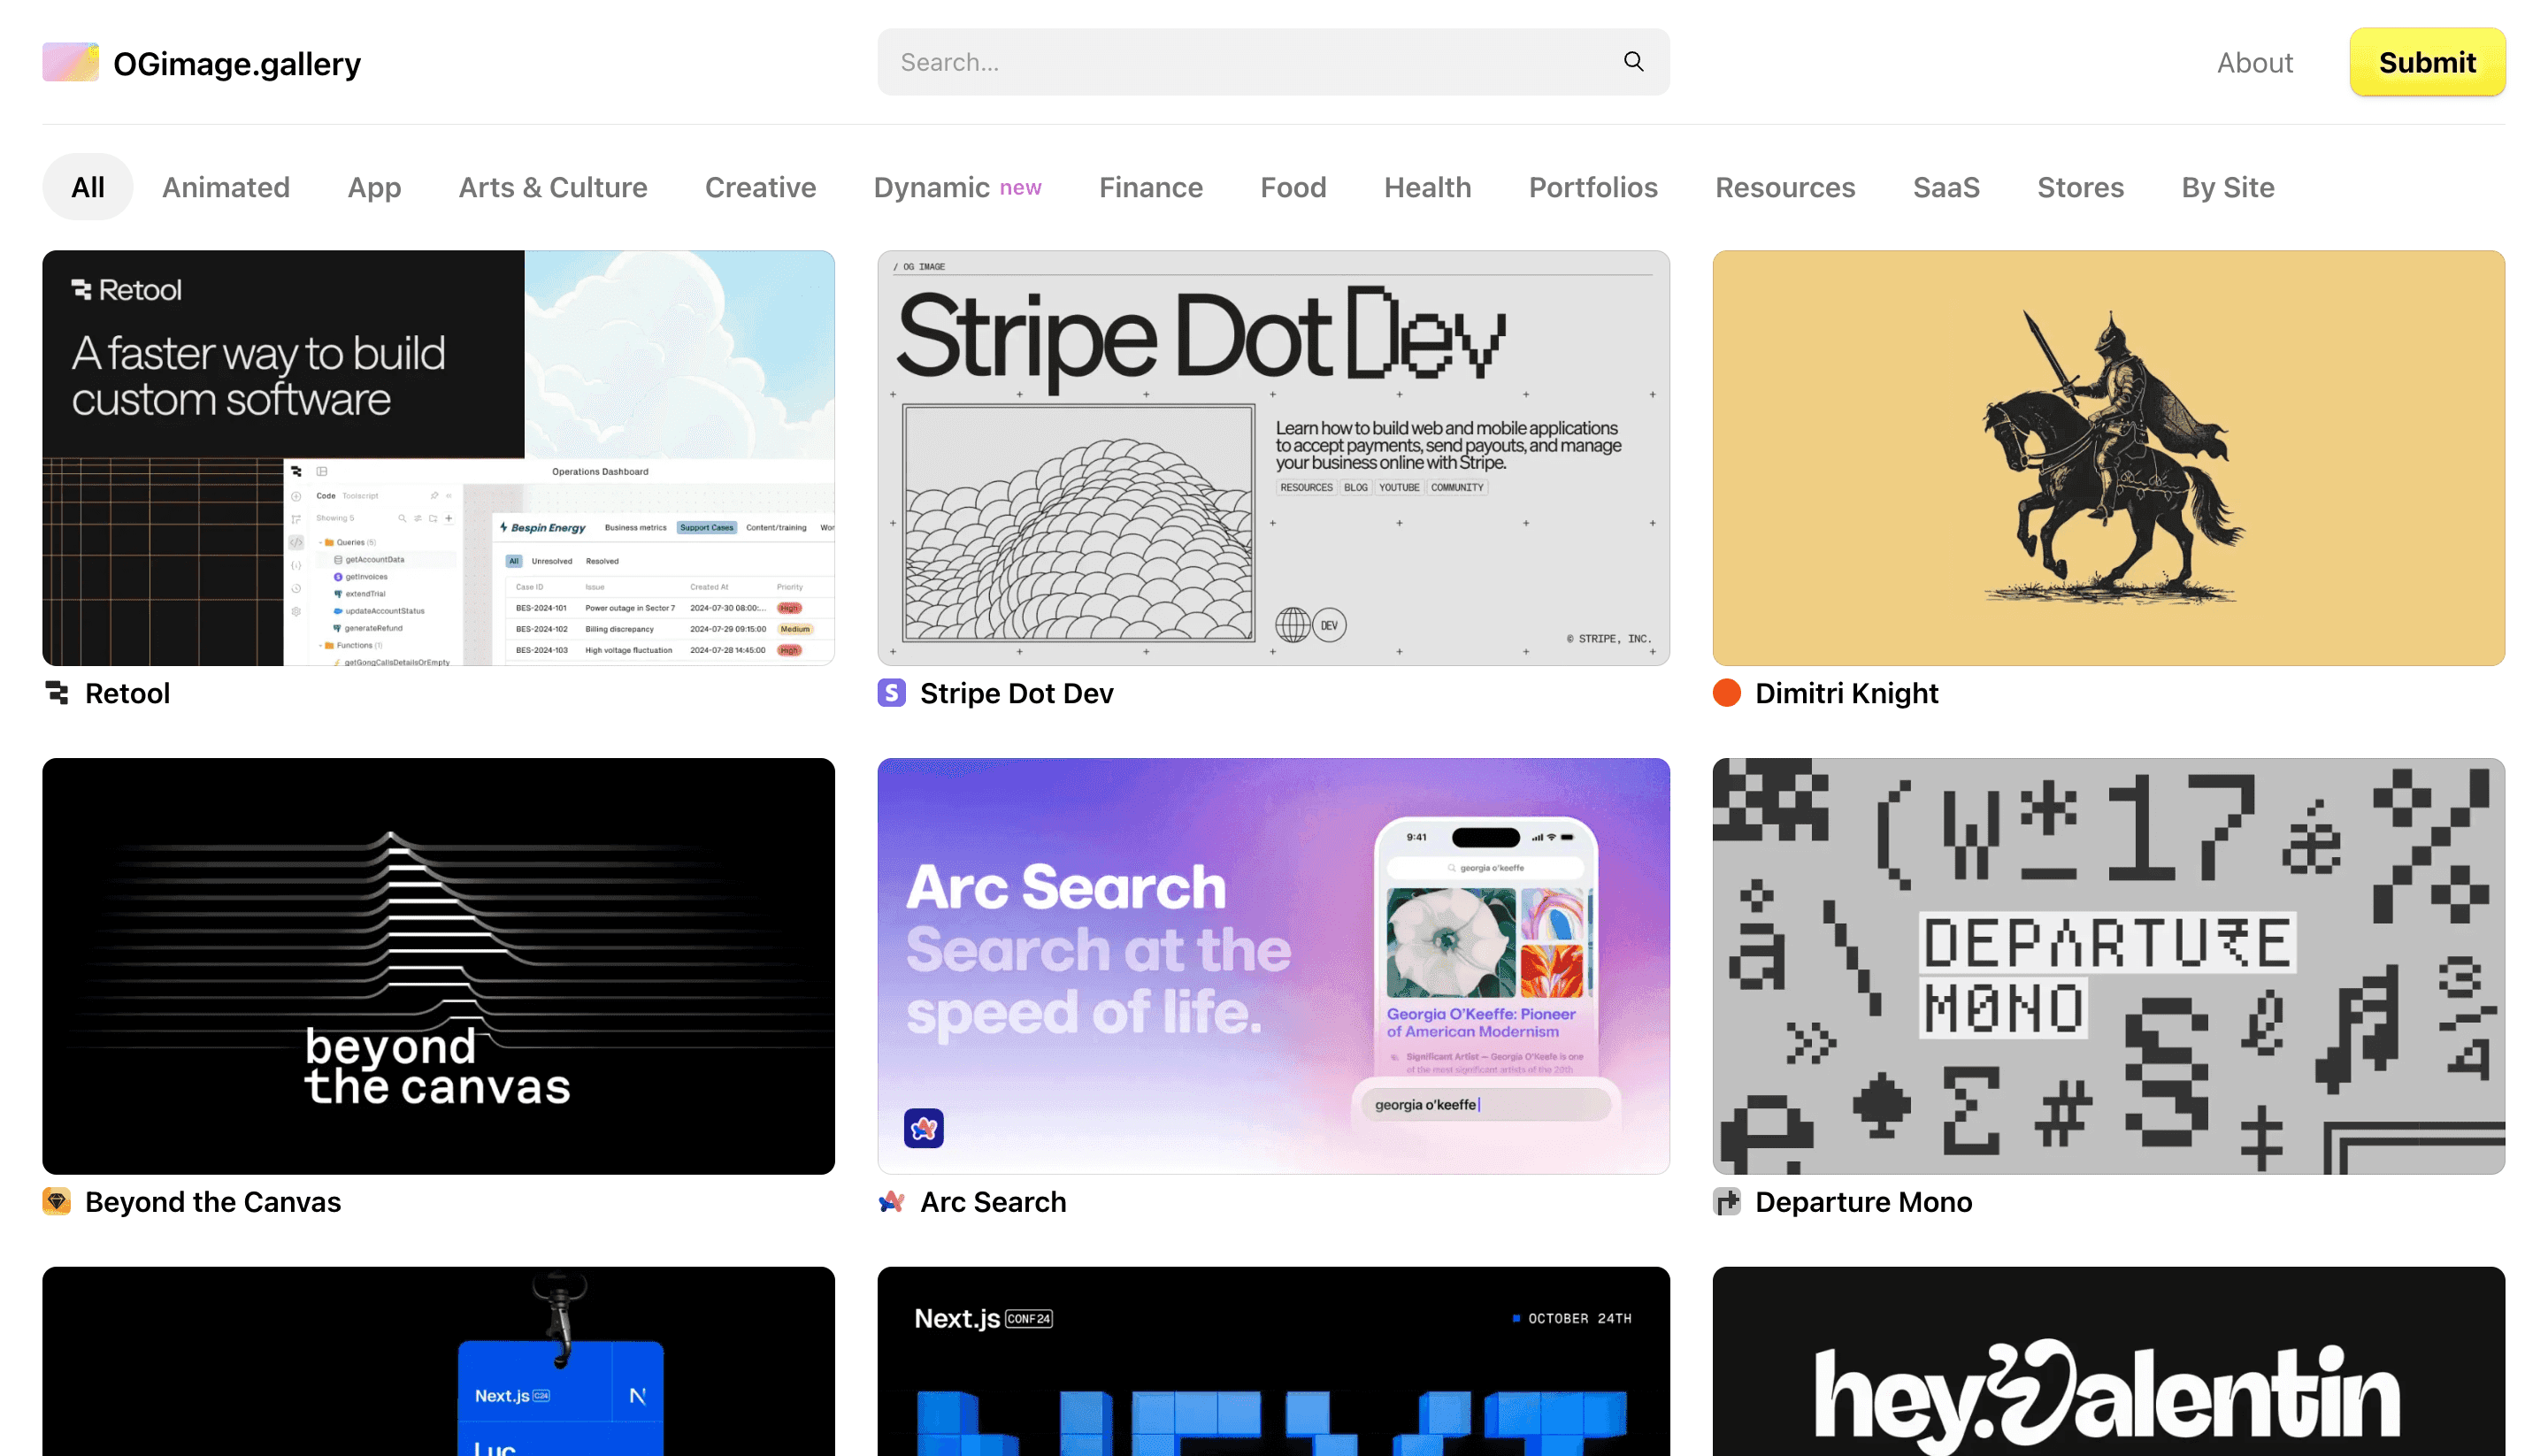This screenshot has width=2548, height=1456.
Task: Click the search magnifier icon
Action: [x=1633, y=62]
